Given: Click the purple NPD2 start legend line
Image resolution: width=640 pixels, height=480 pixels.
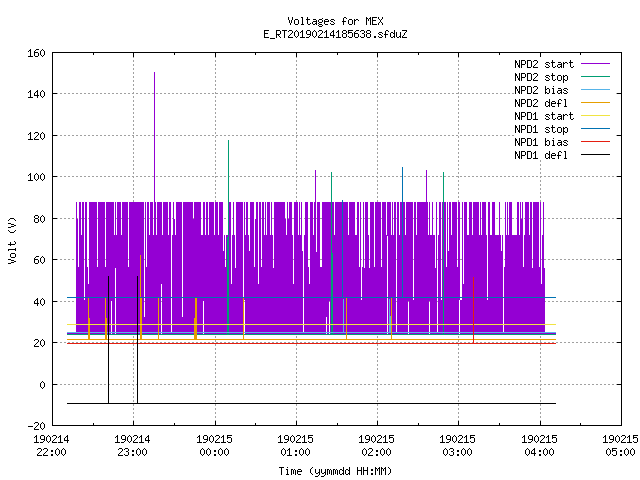Looking at the screenshot, I should pos(595,64).
